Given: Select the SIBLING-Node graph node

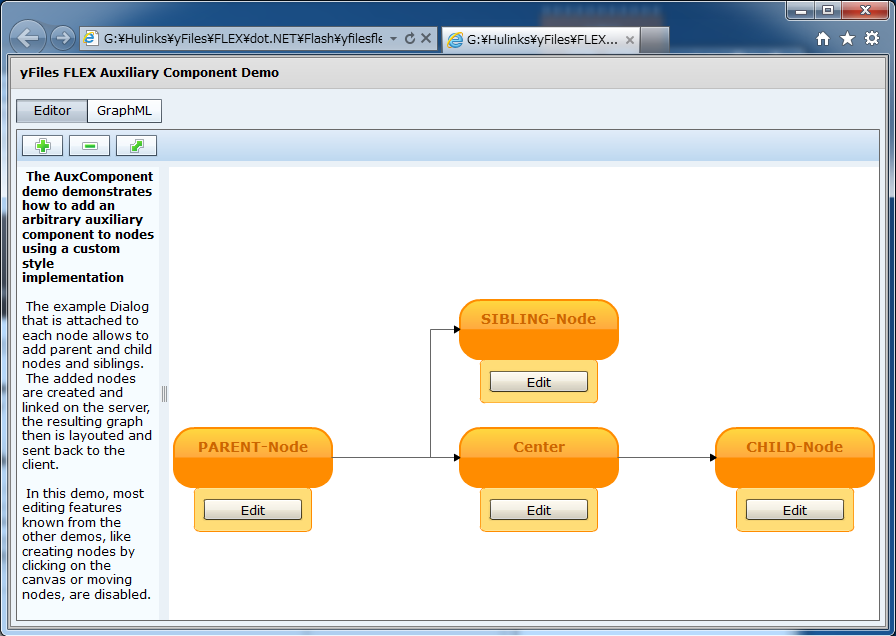Looking at the screenshot, I should pos(539,330).
